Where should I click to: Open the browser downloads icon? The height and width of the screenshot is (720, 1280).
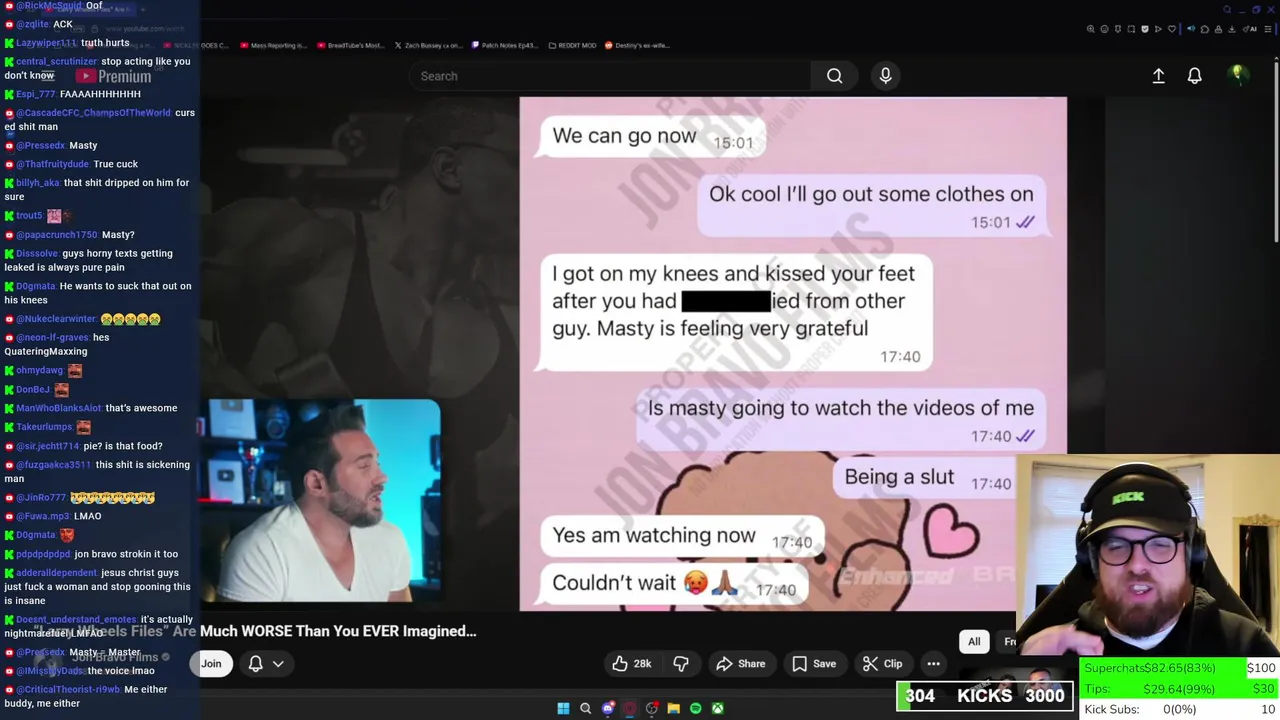tap(1231, 29)
